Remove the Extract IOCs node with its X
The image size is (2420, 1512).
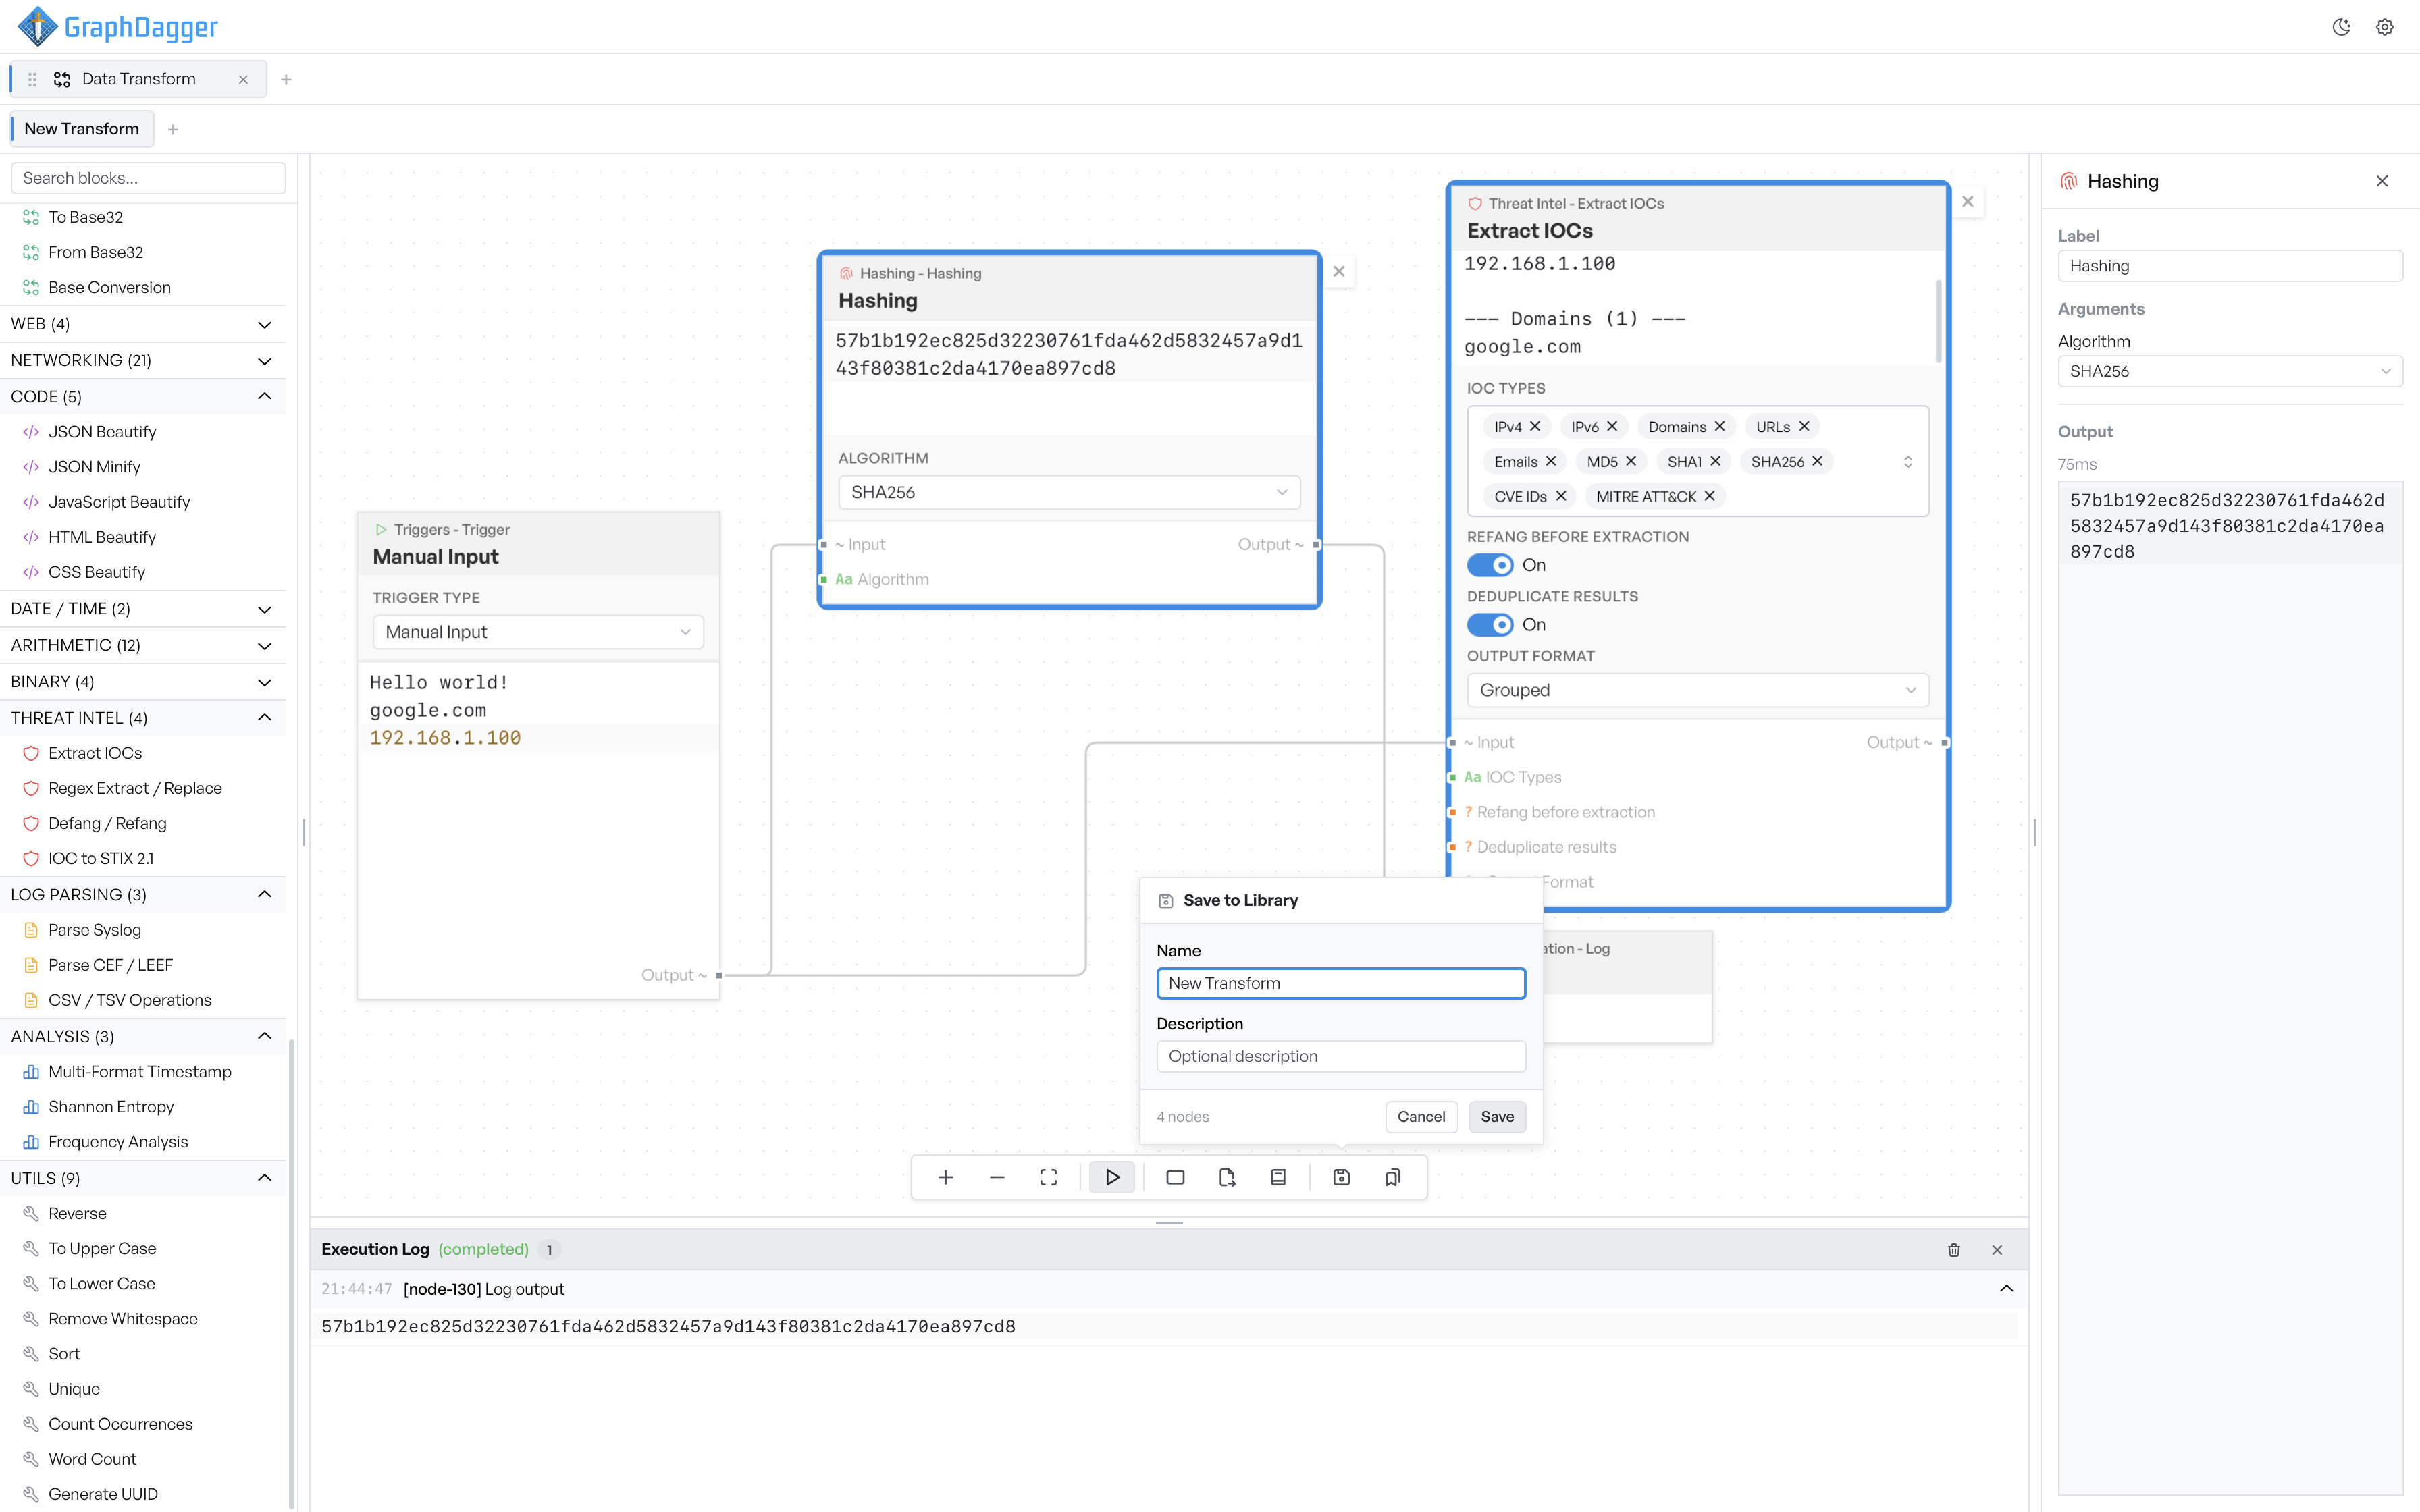1968,201
